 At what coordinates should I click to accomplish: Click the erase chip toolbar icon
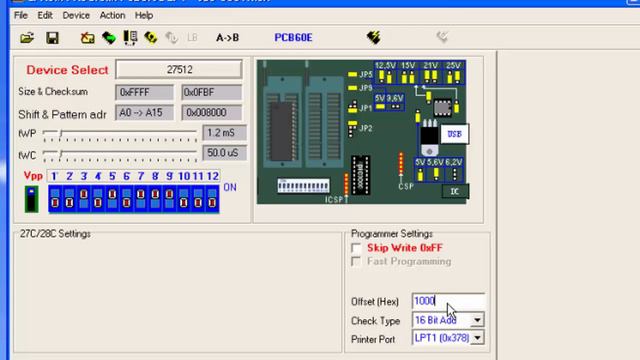pyautogui.click(x=87, y=38)
